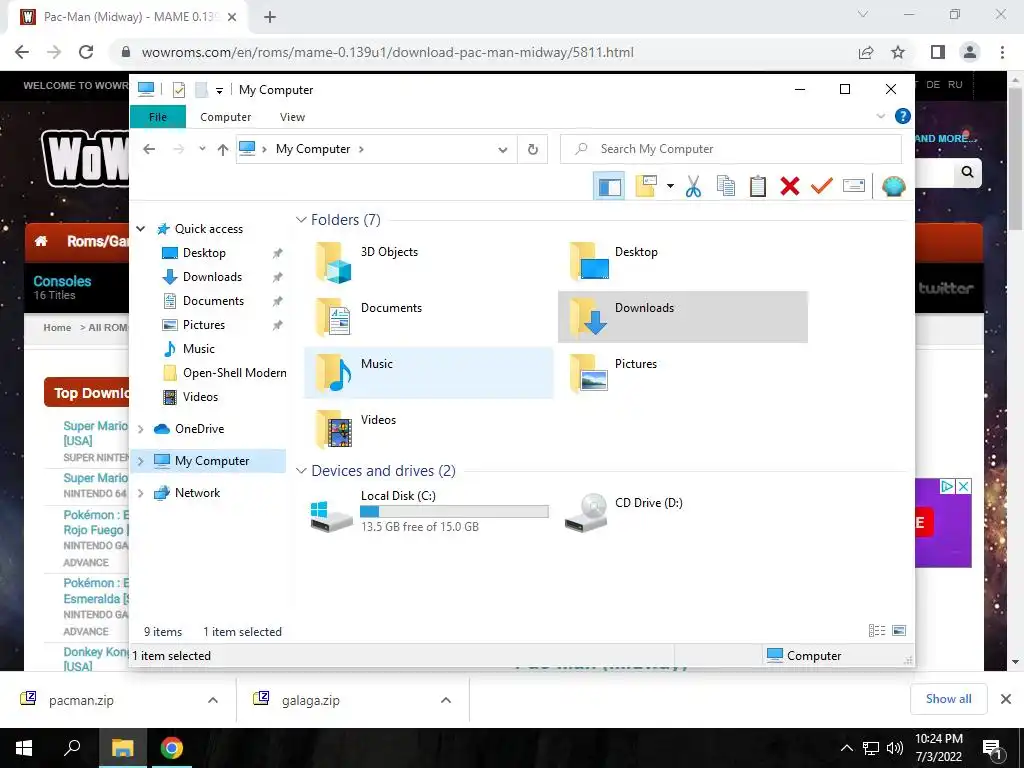This screenshot has height=768, width=1024.
Task: Switch to large icons view layout
Action: 899,630
